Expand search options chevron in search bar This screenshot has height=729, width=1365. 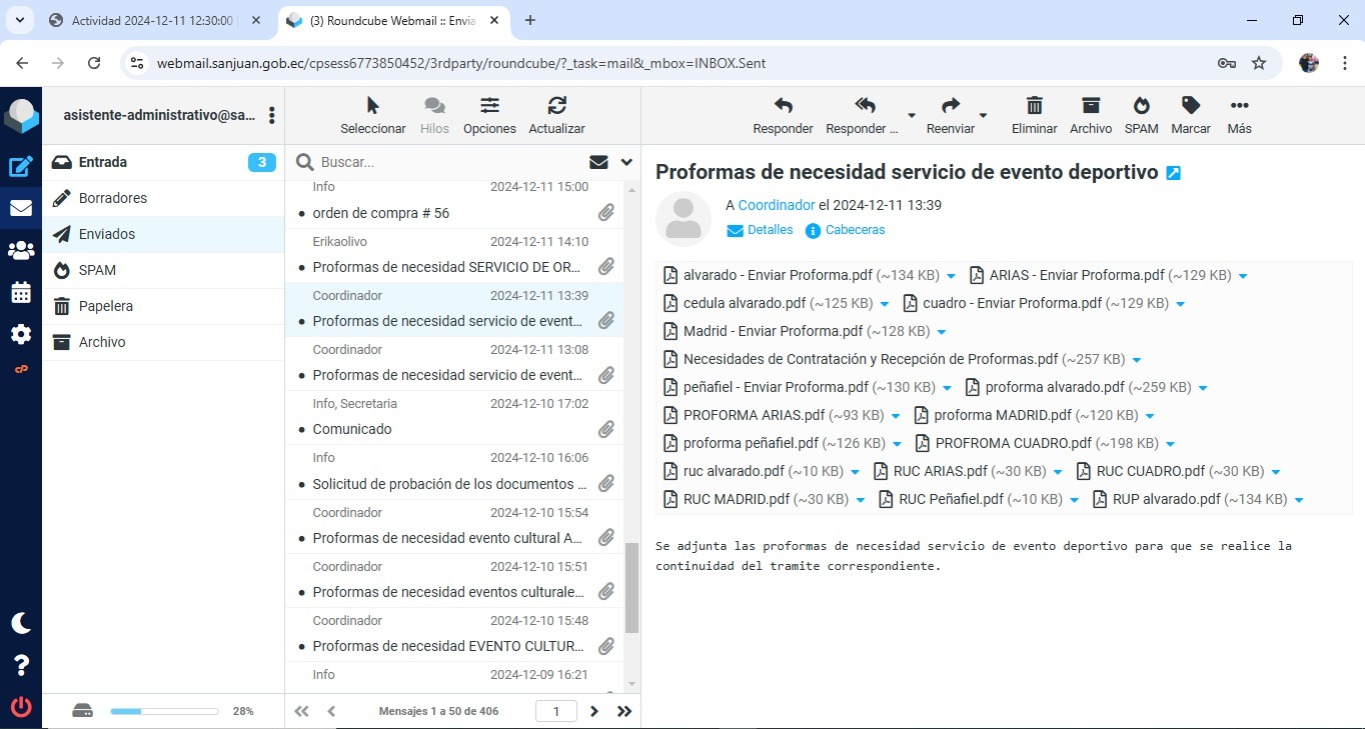pyautogui.click(x=627, y=162)
